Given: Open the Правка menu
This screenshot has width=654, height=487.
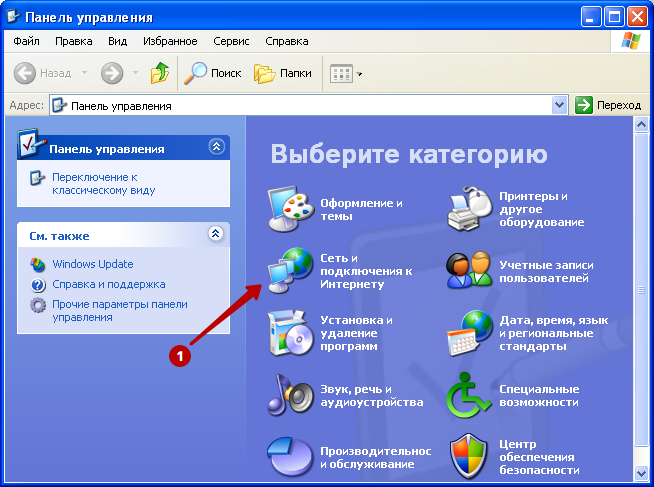Looking at the screenshot, I should coord(73,41).
